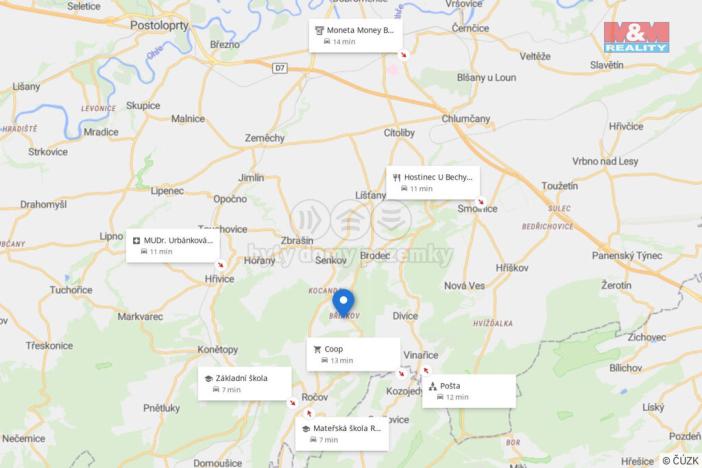The height and width of the screenshot is (468, 702).
Task: Select the Mateřská škola card
Action: [x=342, y=434]
